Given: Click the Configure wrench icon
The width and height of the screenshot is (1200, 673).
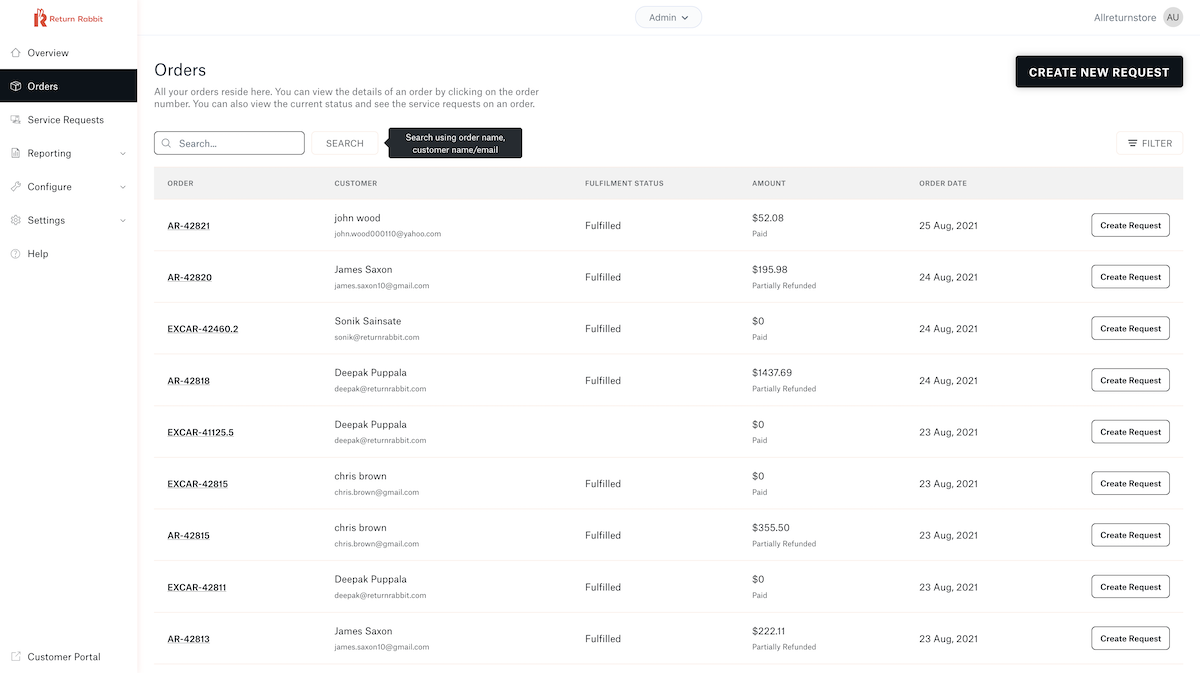Looking at the screenshot, I should click(x=16, y=187).
